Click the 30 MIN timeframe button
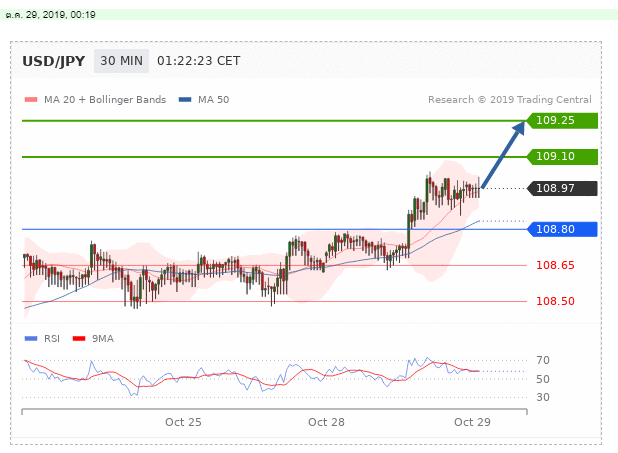618x453 pixels. (121, 61)
